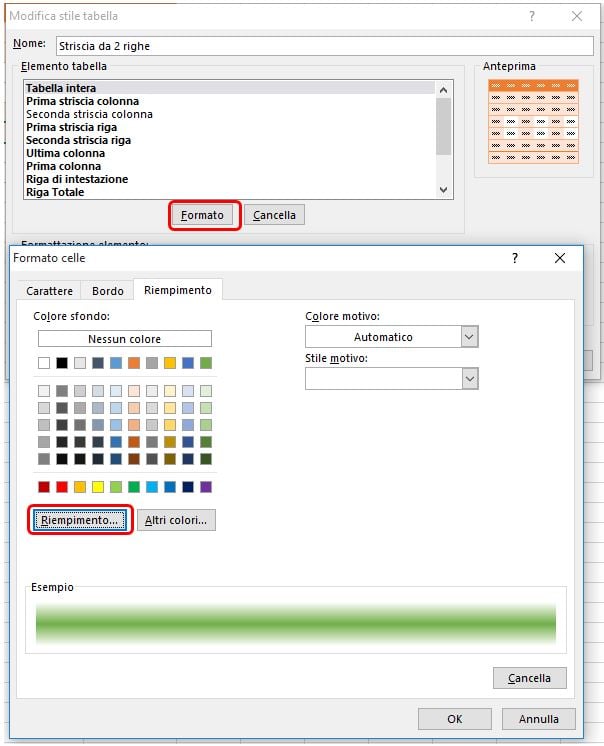Select the Riempimento tab
This screenshot has width=604, height=746.
pos(177,290)
